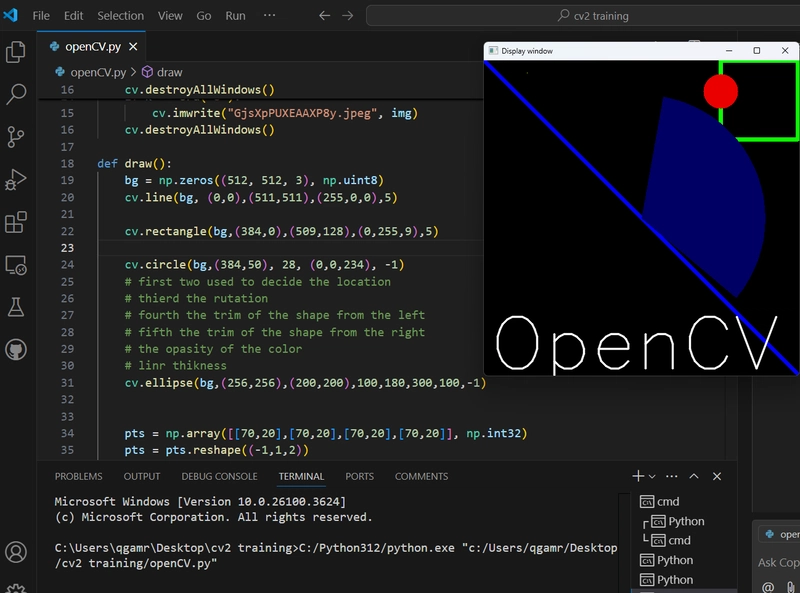Image resolution: width=800 pixels, height=593 pixels.
Task: Click the Display window title bar icon
Action: tap(493, 51)
